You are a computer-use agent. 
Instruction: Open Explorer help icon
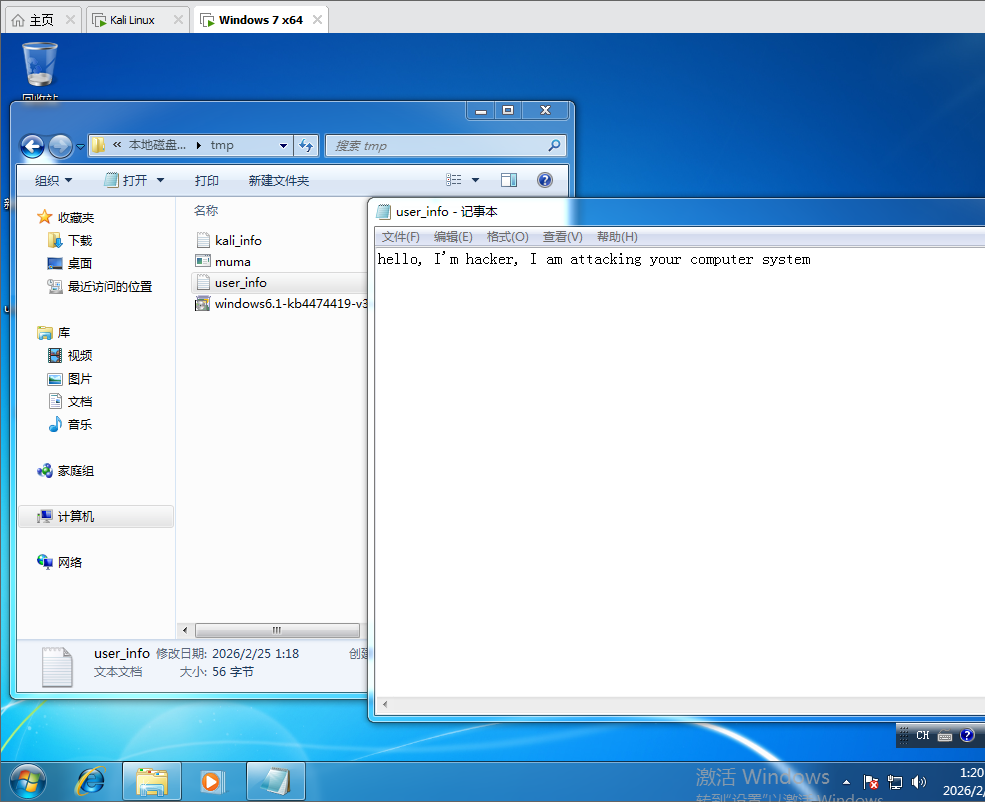(545, 180)
